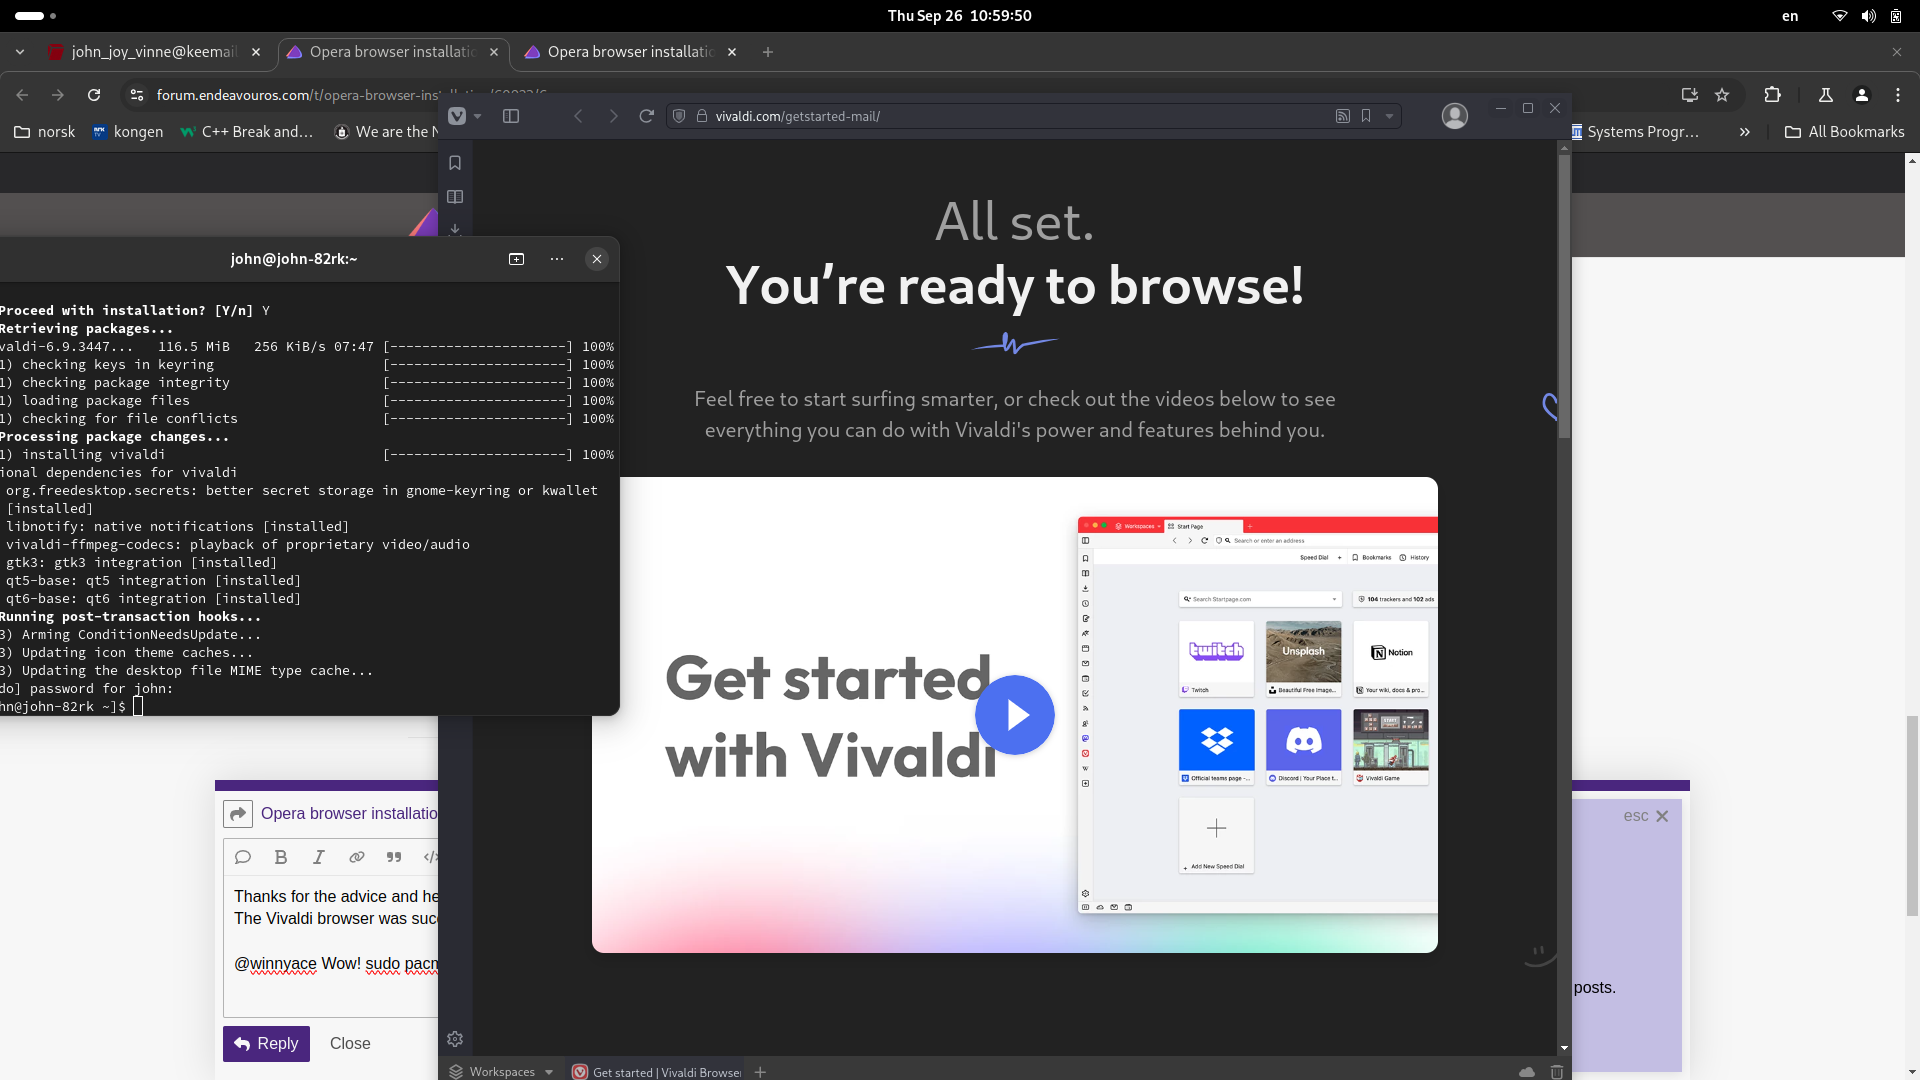The width and height of the screenshot is (1920, 1080).
Task: Open Vivaldi closed tabs trash icon
Action: point(1556,1071)
